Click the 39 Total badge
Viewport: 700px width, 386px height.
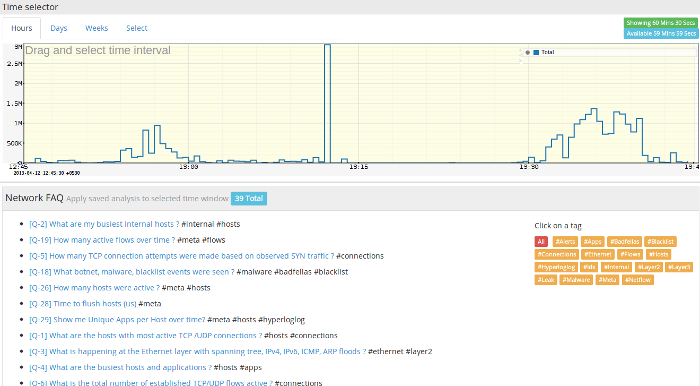point(249,199)
